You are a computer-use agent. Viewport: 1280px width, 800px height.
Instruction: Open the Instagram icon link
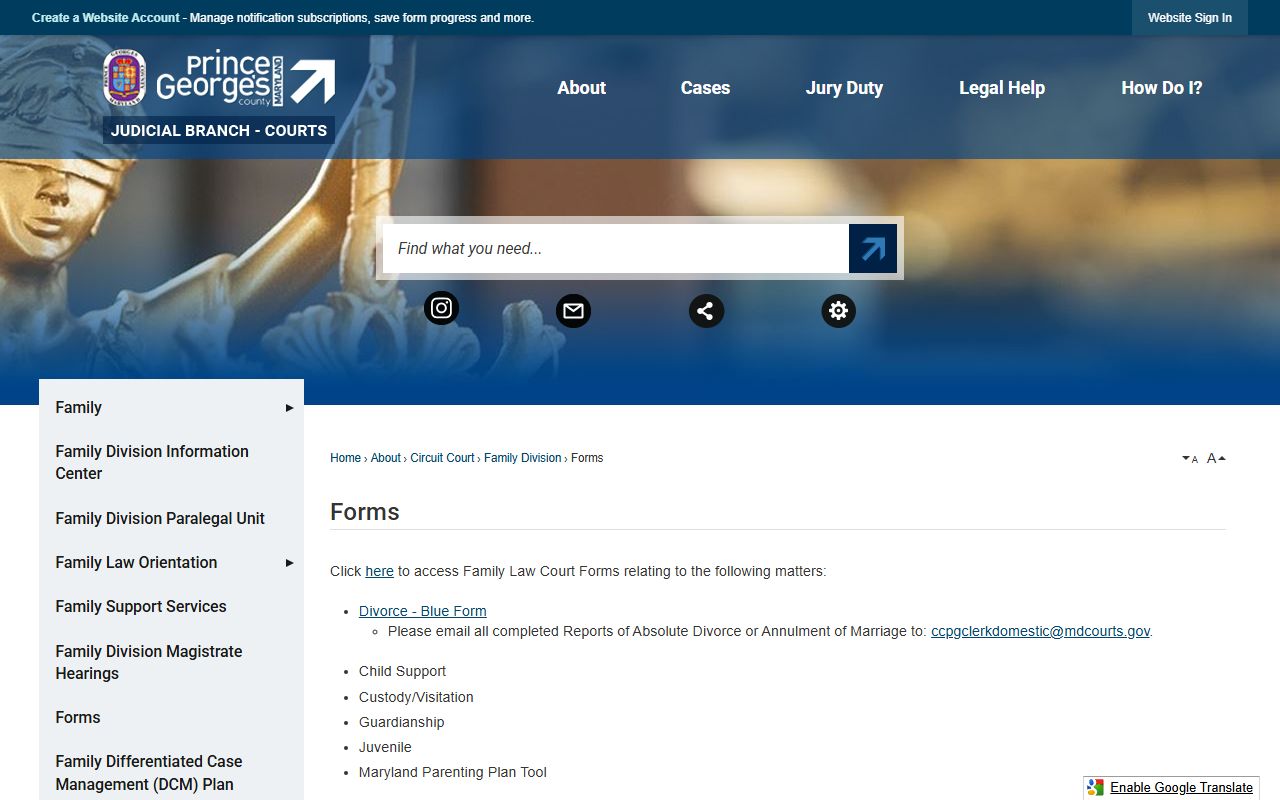coord(441,308)
